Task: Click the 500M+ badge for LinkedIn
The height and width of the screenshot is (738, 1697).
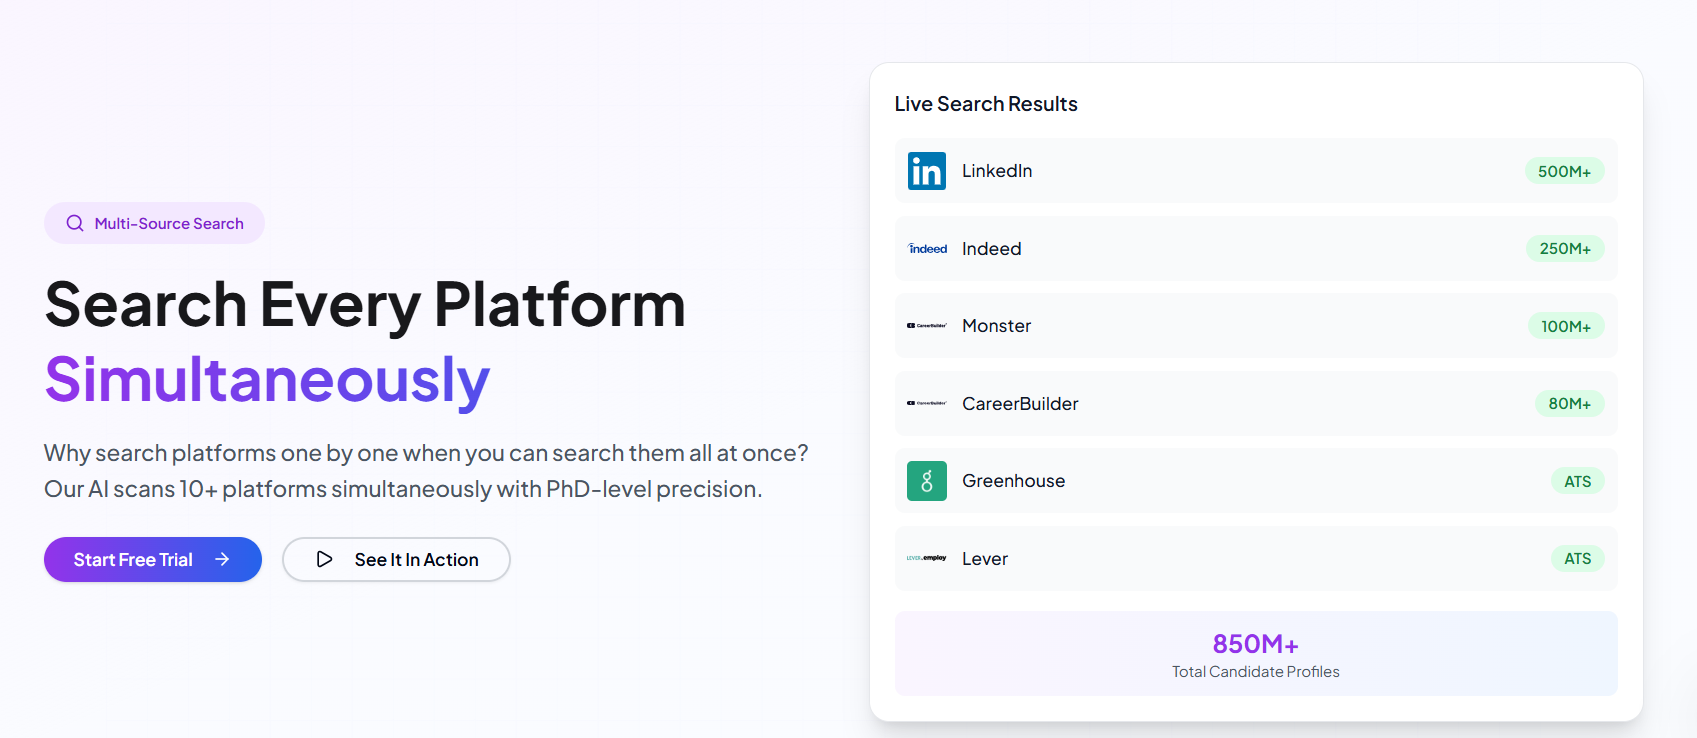Action: coord(1564,171)
